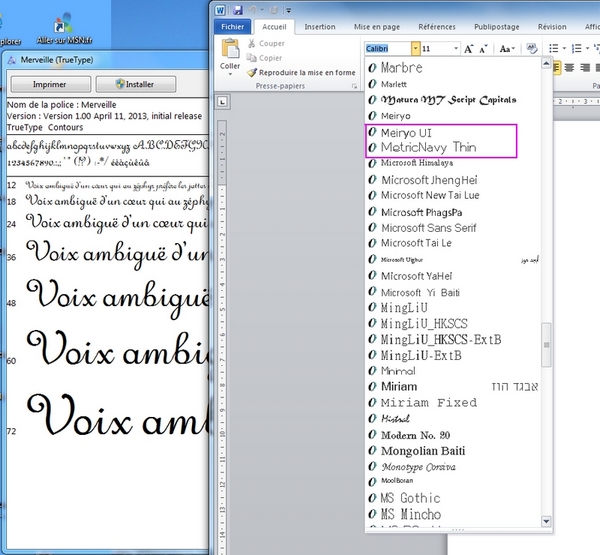Save the document via quick access toolbar
The height and width of the screenshot is (555, 600).
tap(238, 10)
